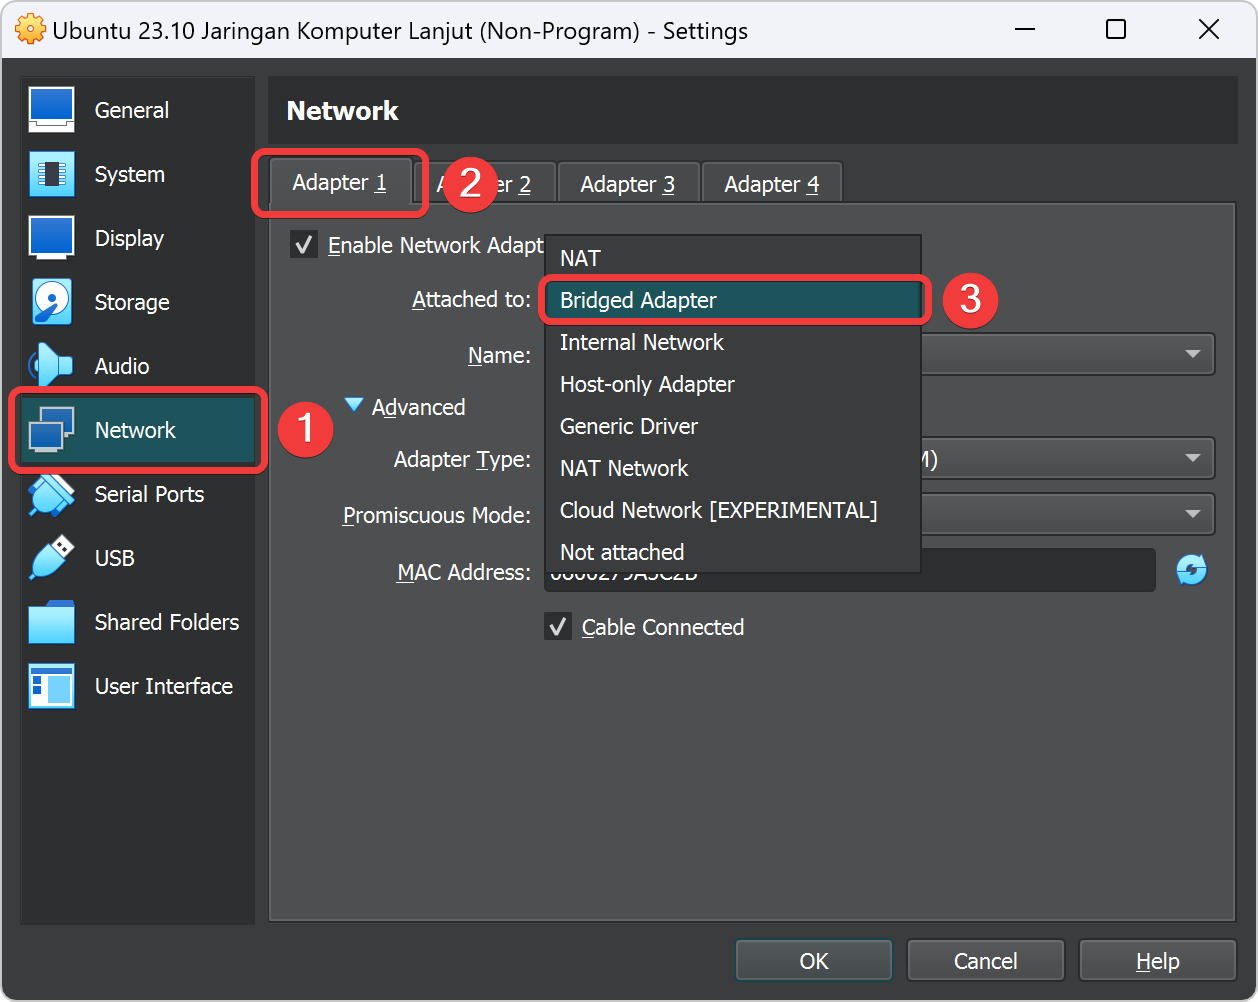Close the Settings window
The image size is (1258, 1002).
point(1209,30)
